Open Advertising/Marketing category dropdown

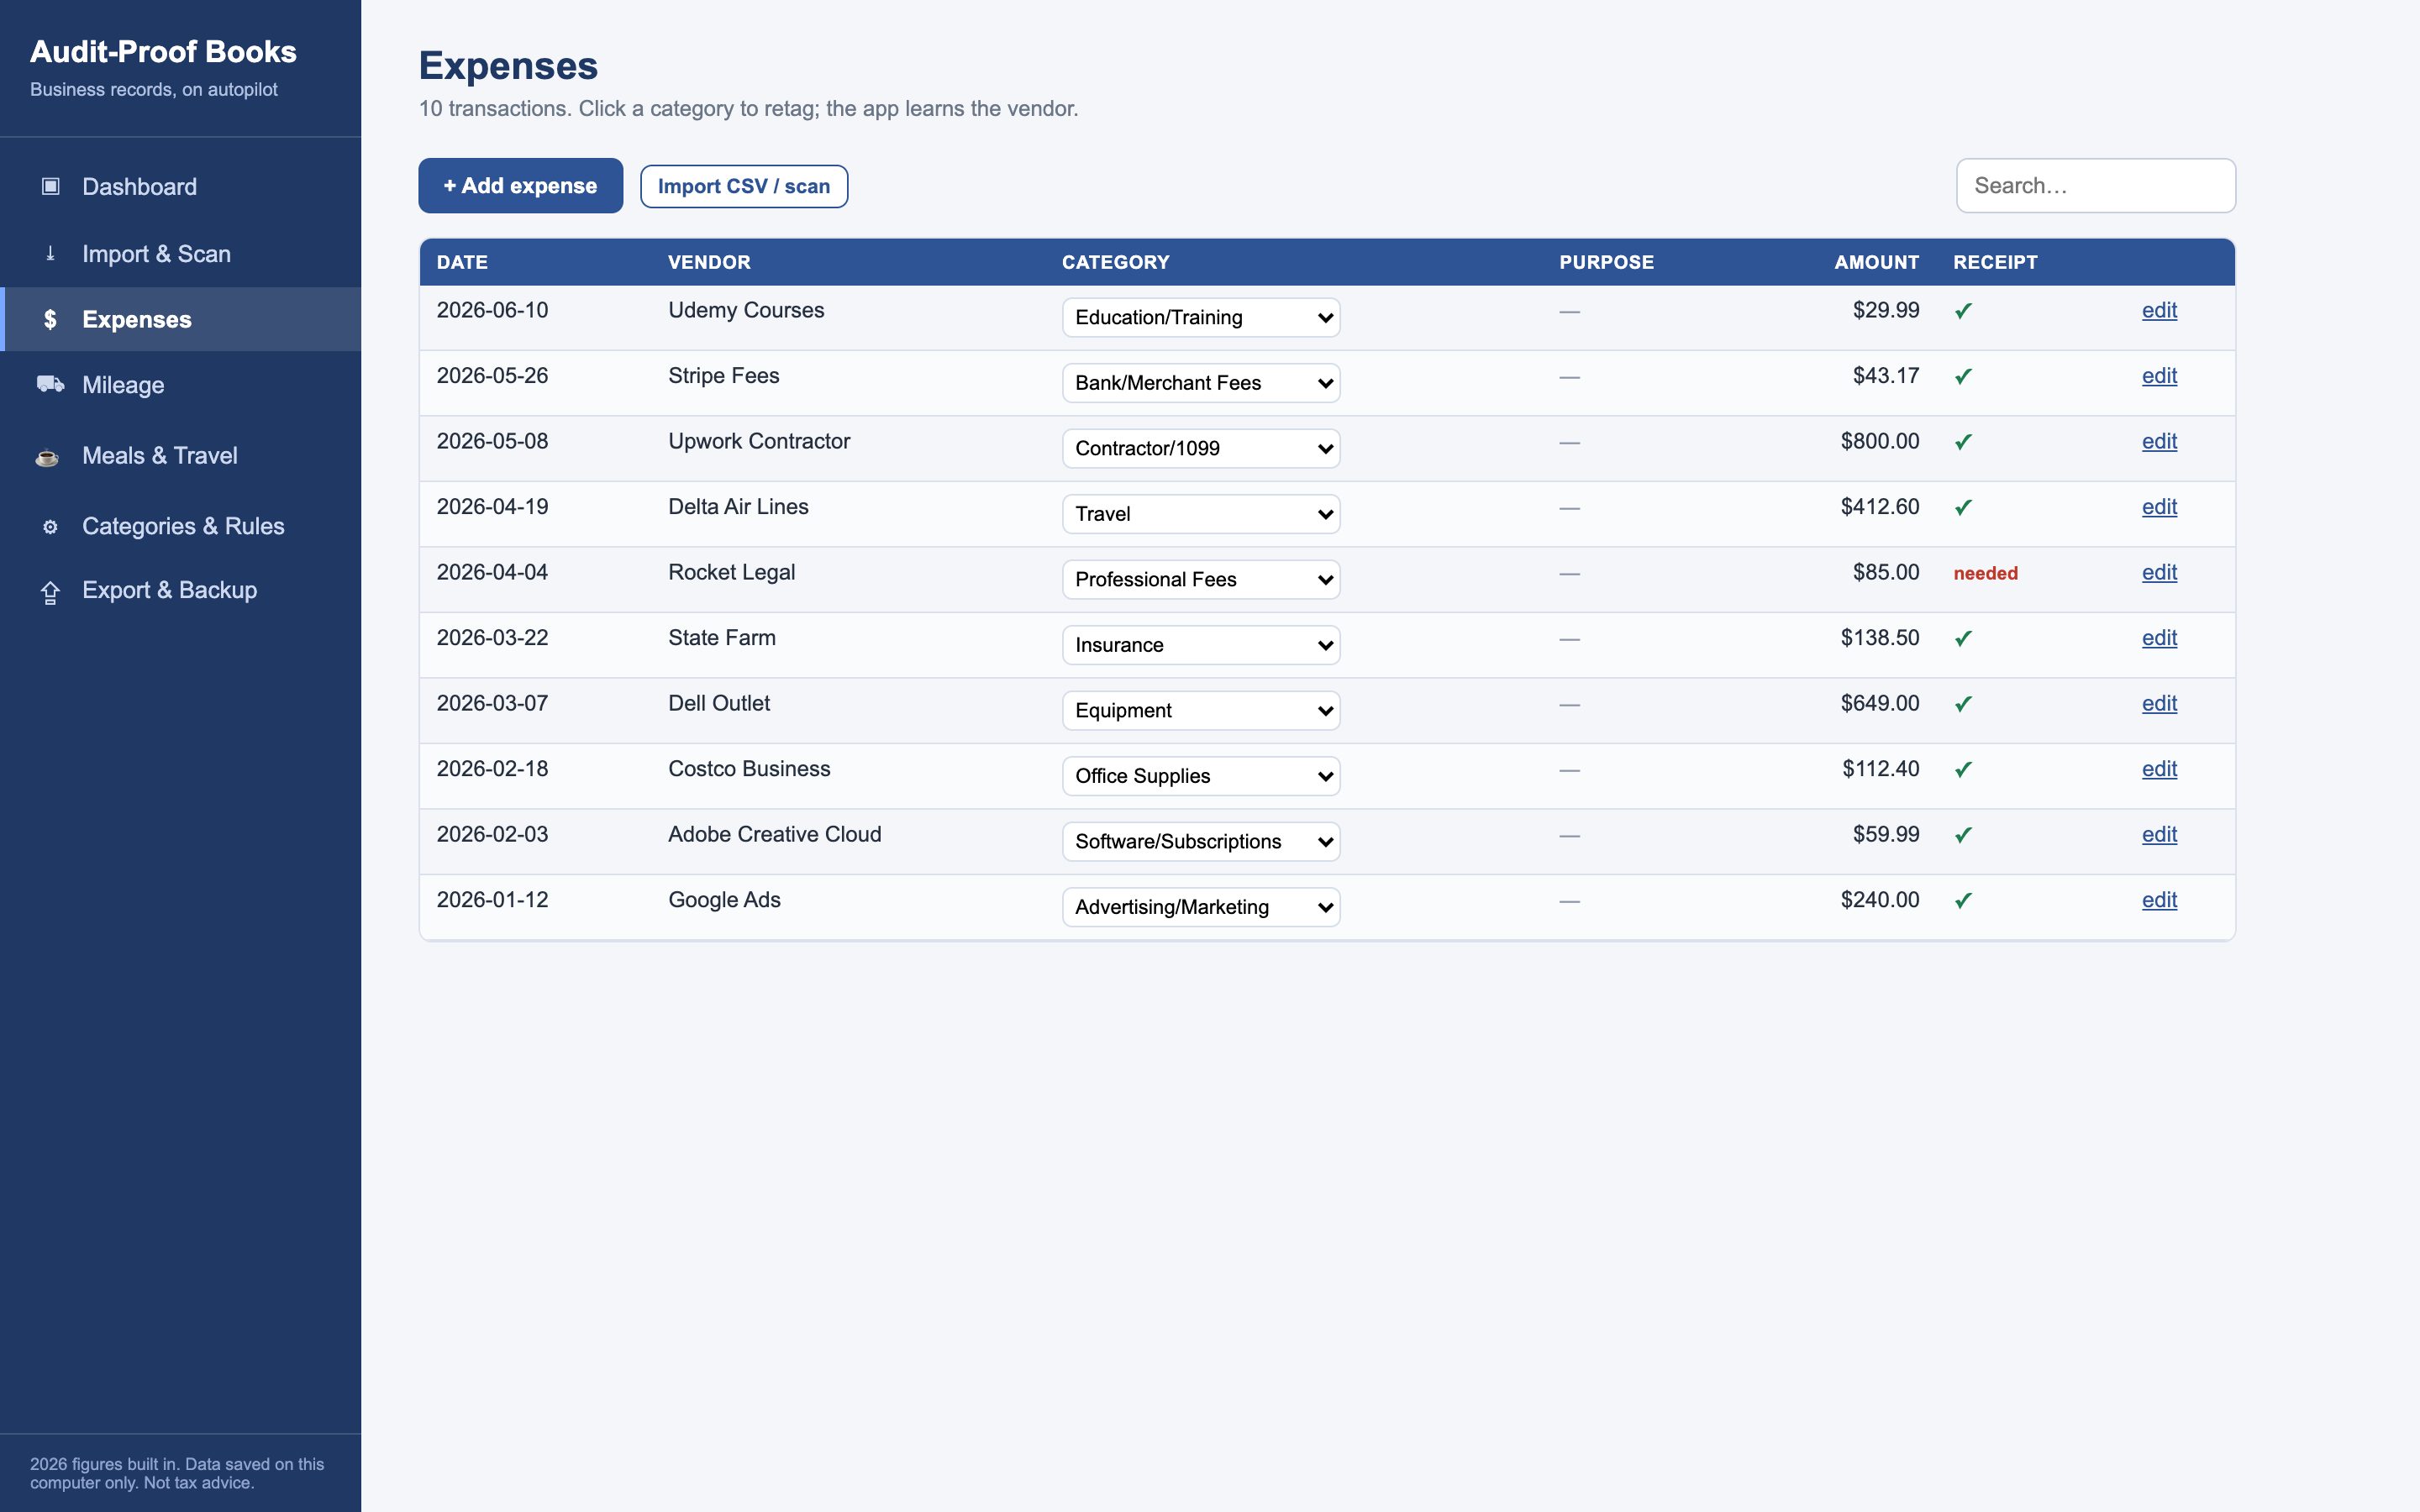pyautogui.click(x=1201, y=907)
